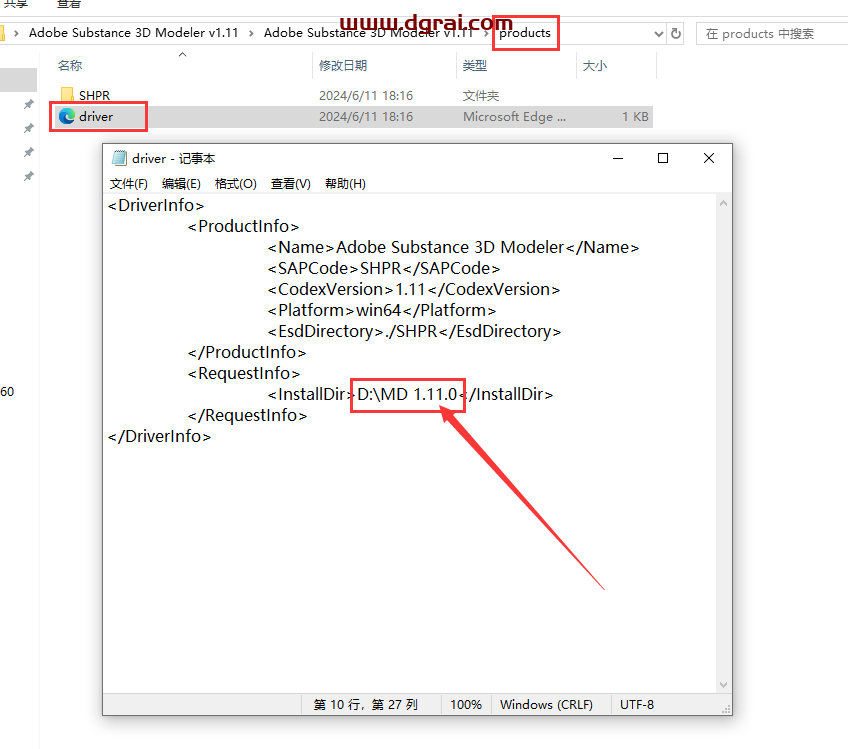Click the Notepad scrollbar up arrow
This screenshot has width=848, height=749.
(x=724, y=204)
